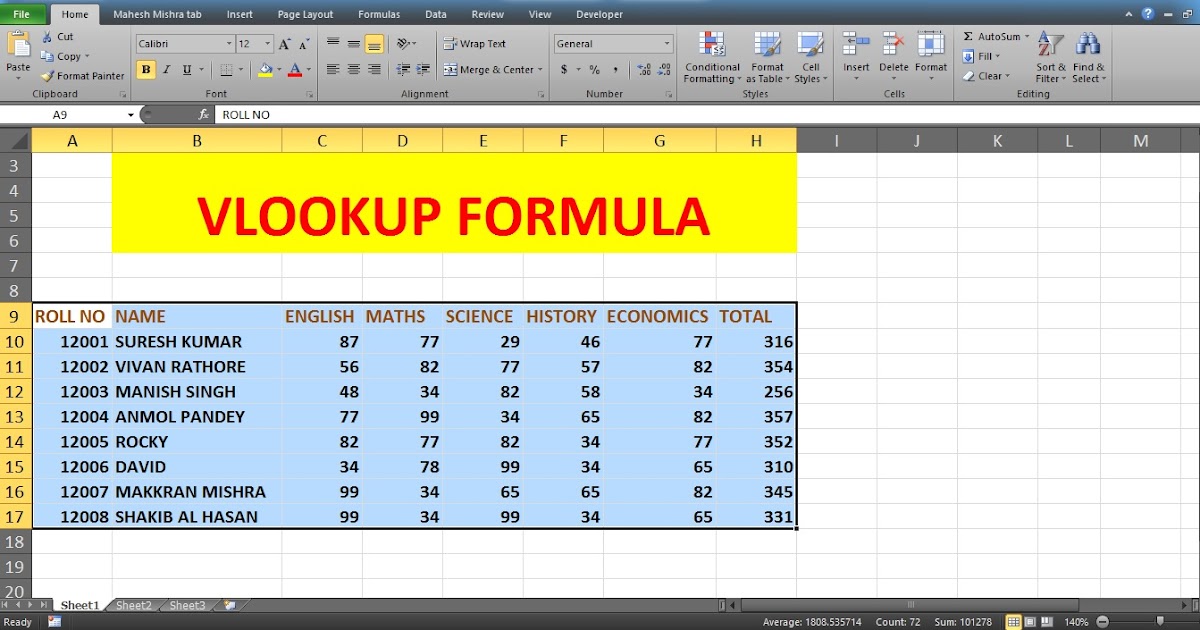This screenshot has width=1200, height=630.
Task: Click the Format Painter icon
Action: tap(47, 76)
